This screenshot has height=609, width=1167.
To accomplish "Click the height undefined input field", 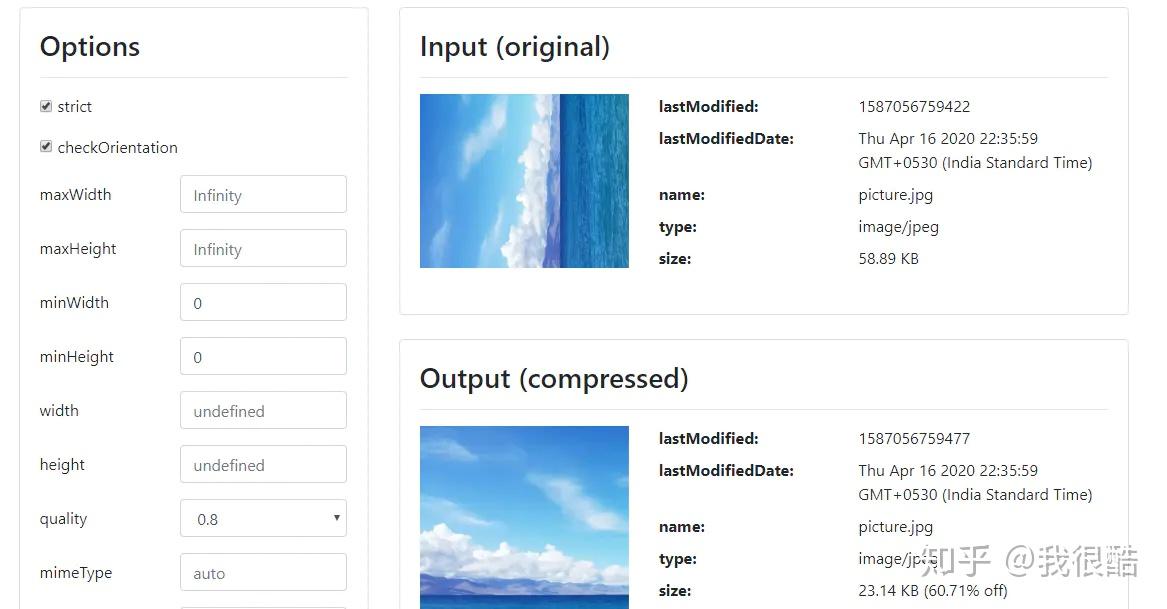I will [263, 464].
